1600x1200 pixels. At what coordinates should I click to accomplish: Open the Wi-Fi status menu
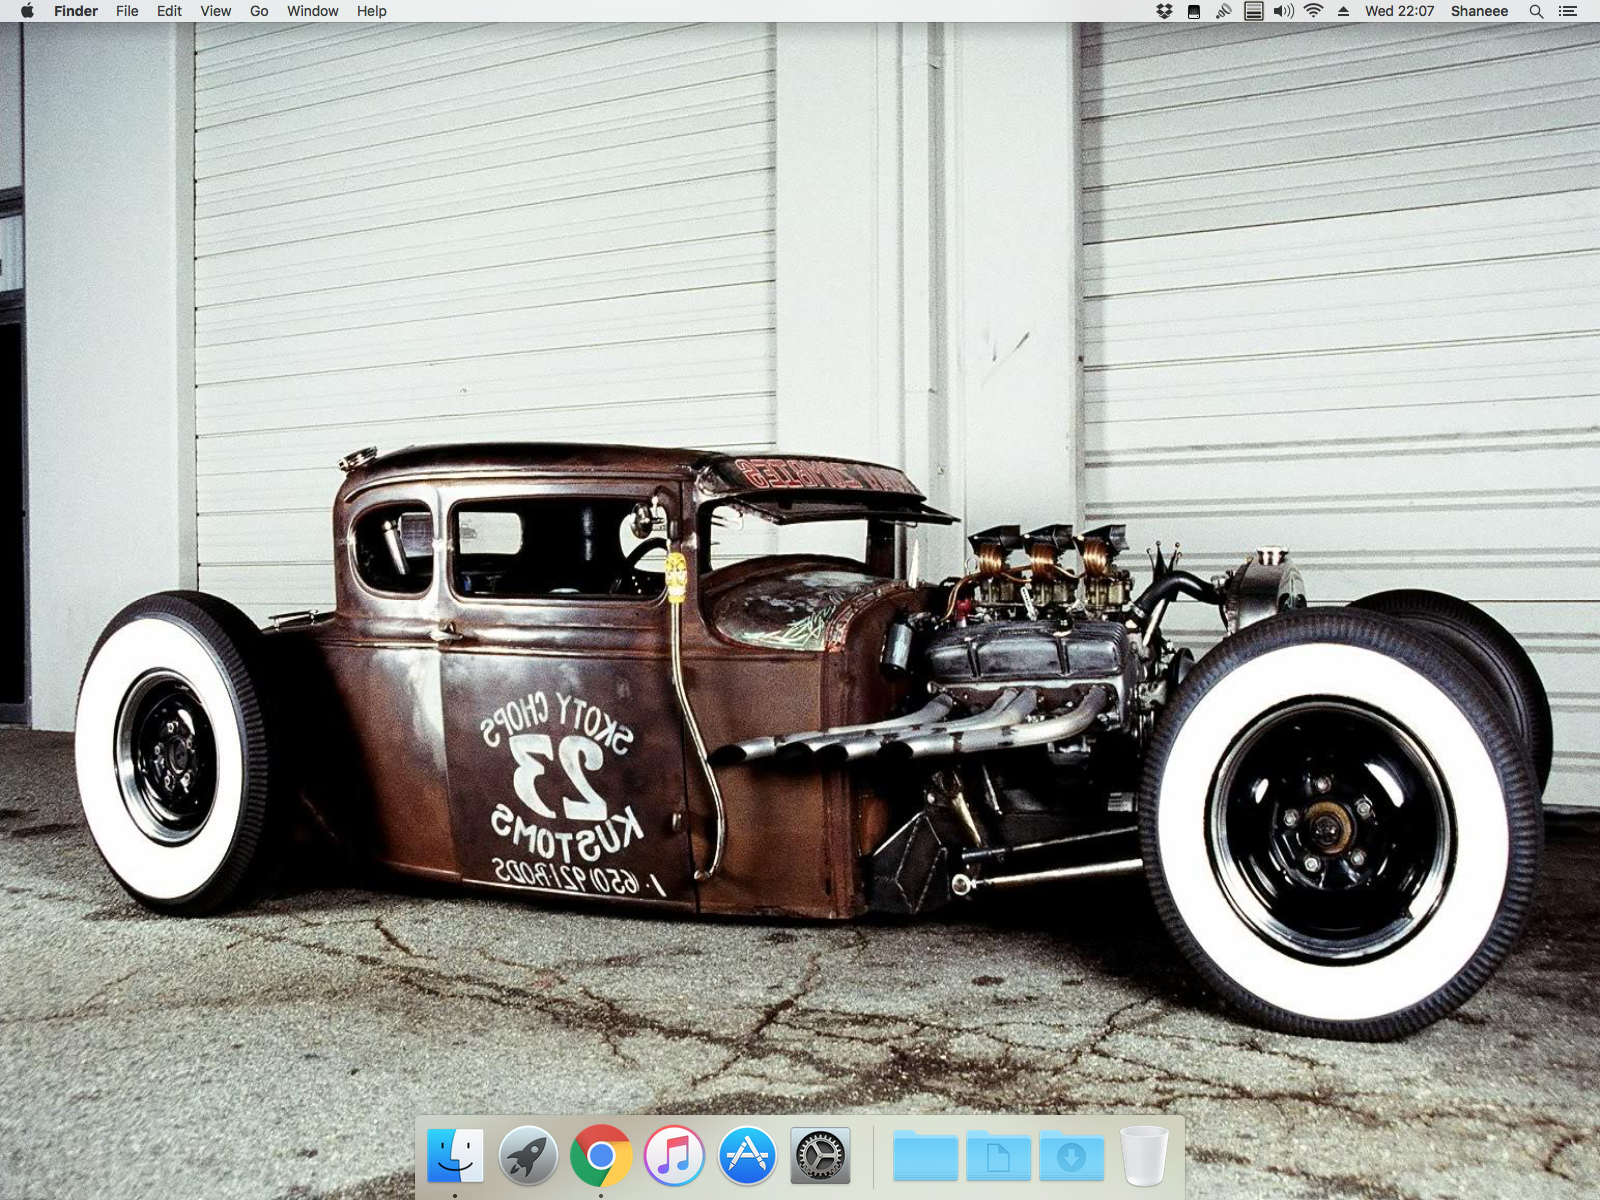(1314, 11)
